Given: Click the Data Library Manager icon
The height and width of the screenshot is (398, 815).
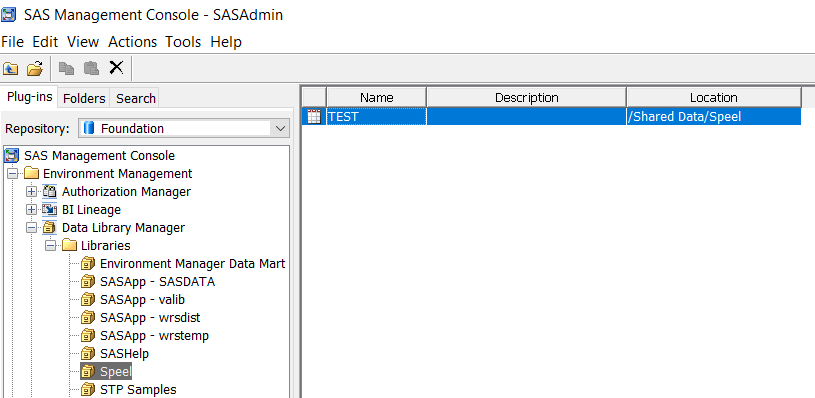Looking at the screenshot, I should tap(50, 228).
